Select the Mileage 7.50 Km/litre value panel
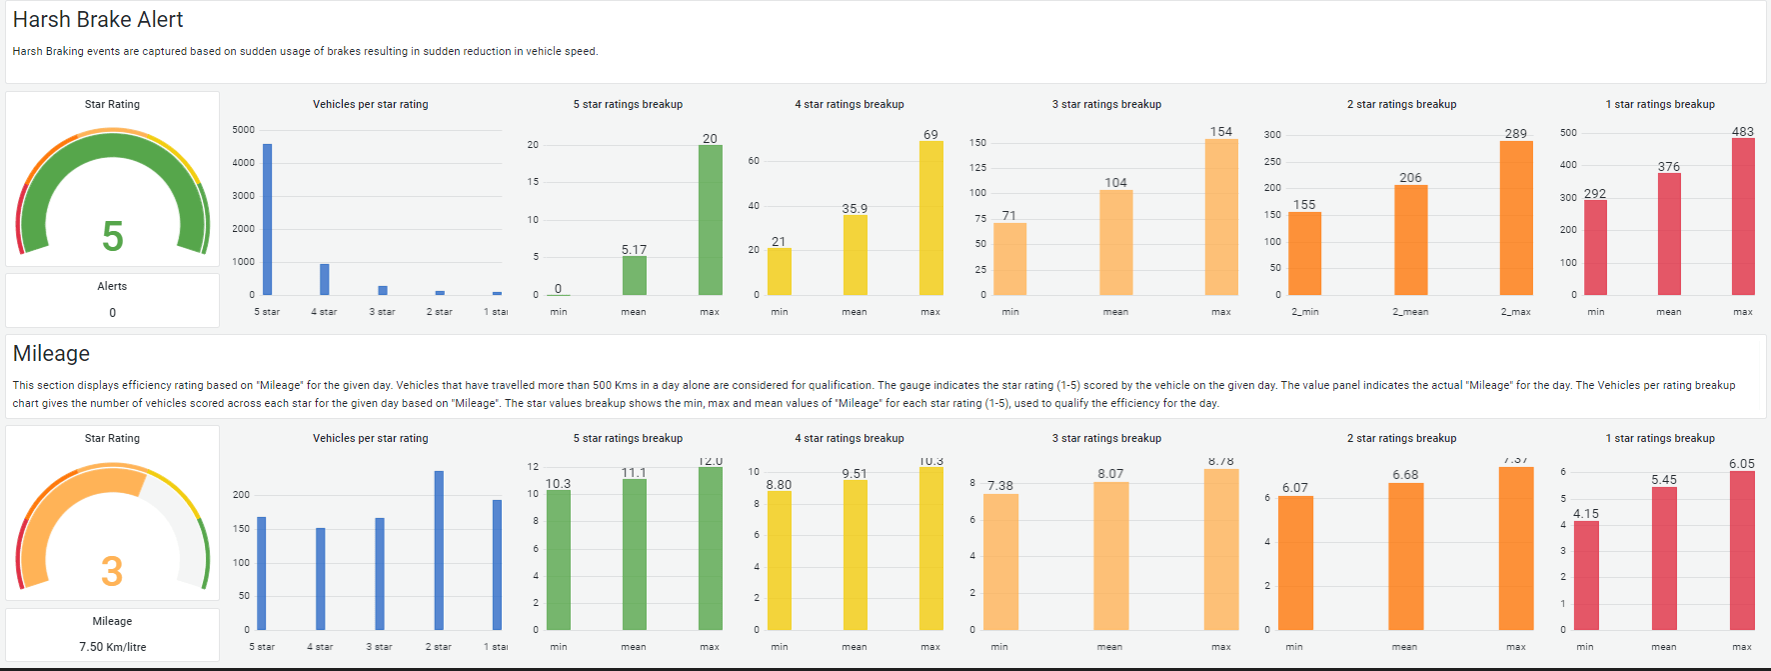 pyautogui.click(x=112, y=634)
